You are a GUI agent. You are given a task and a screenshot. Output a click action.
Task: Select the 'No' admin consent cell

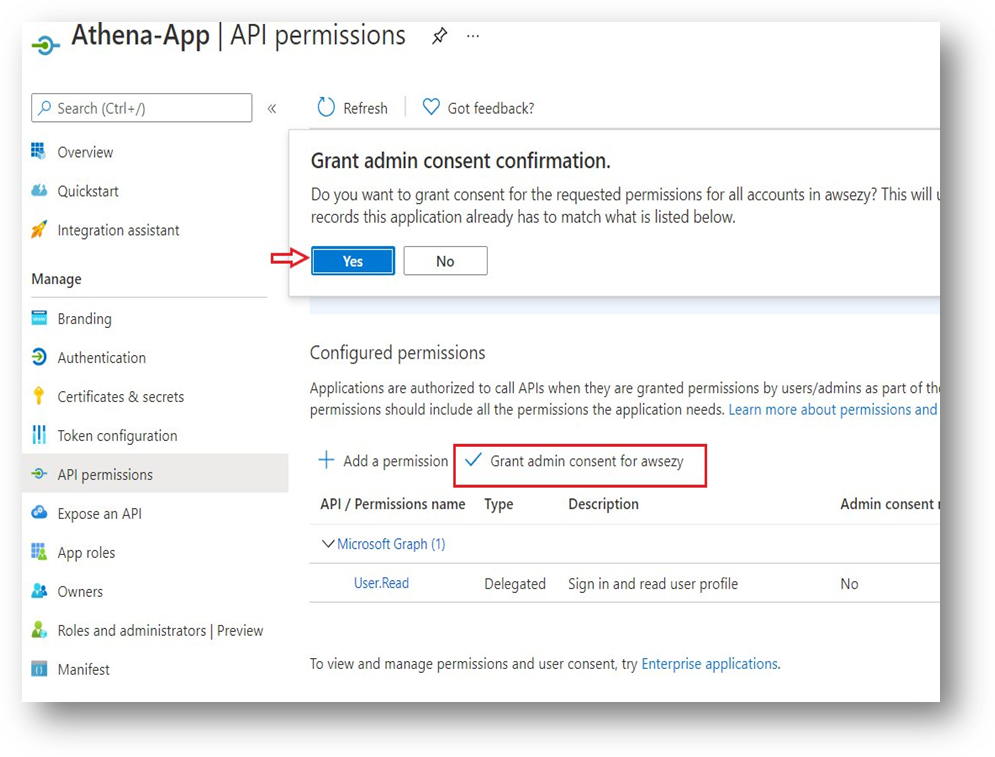click(x=849, y=584)
